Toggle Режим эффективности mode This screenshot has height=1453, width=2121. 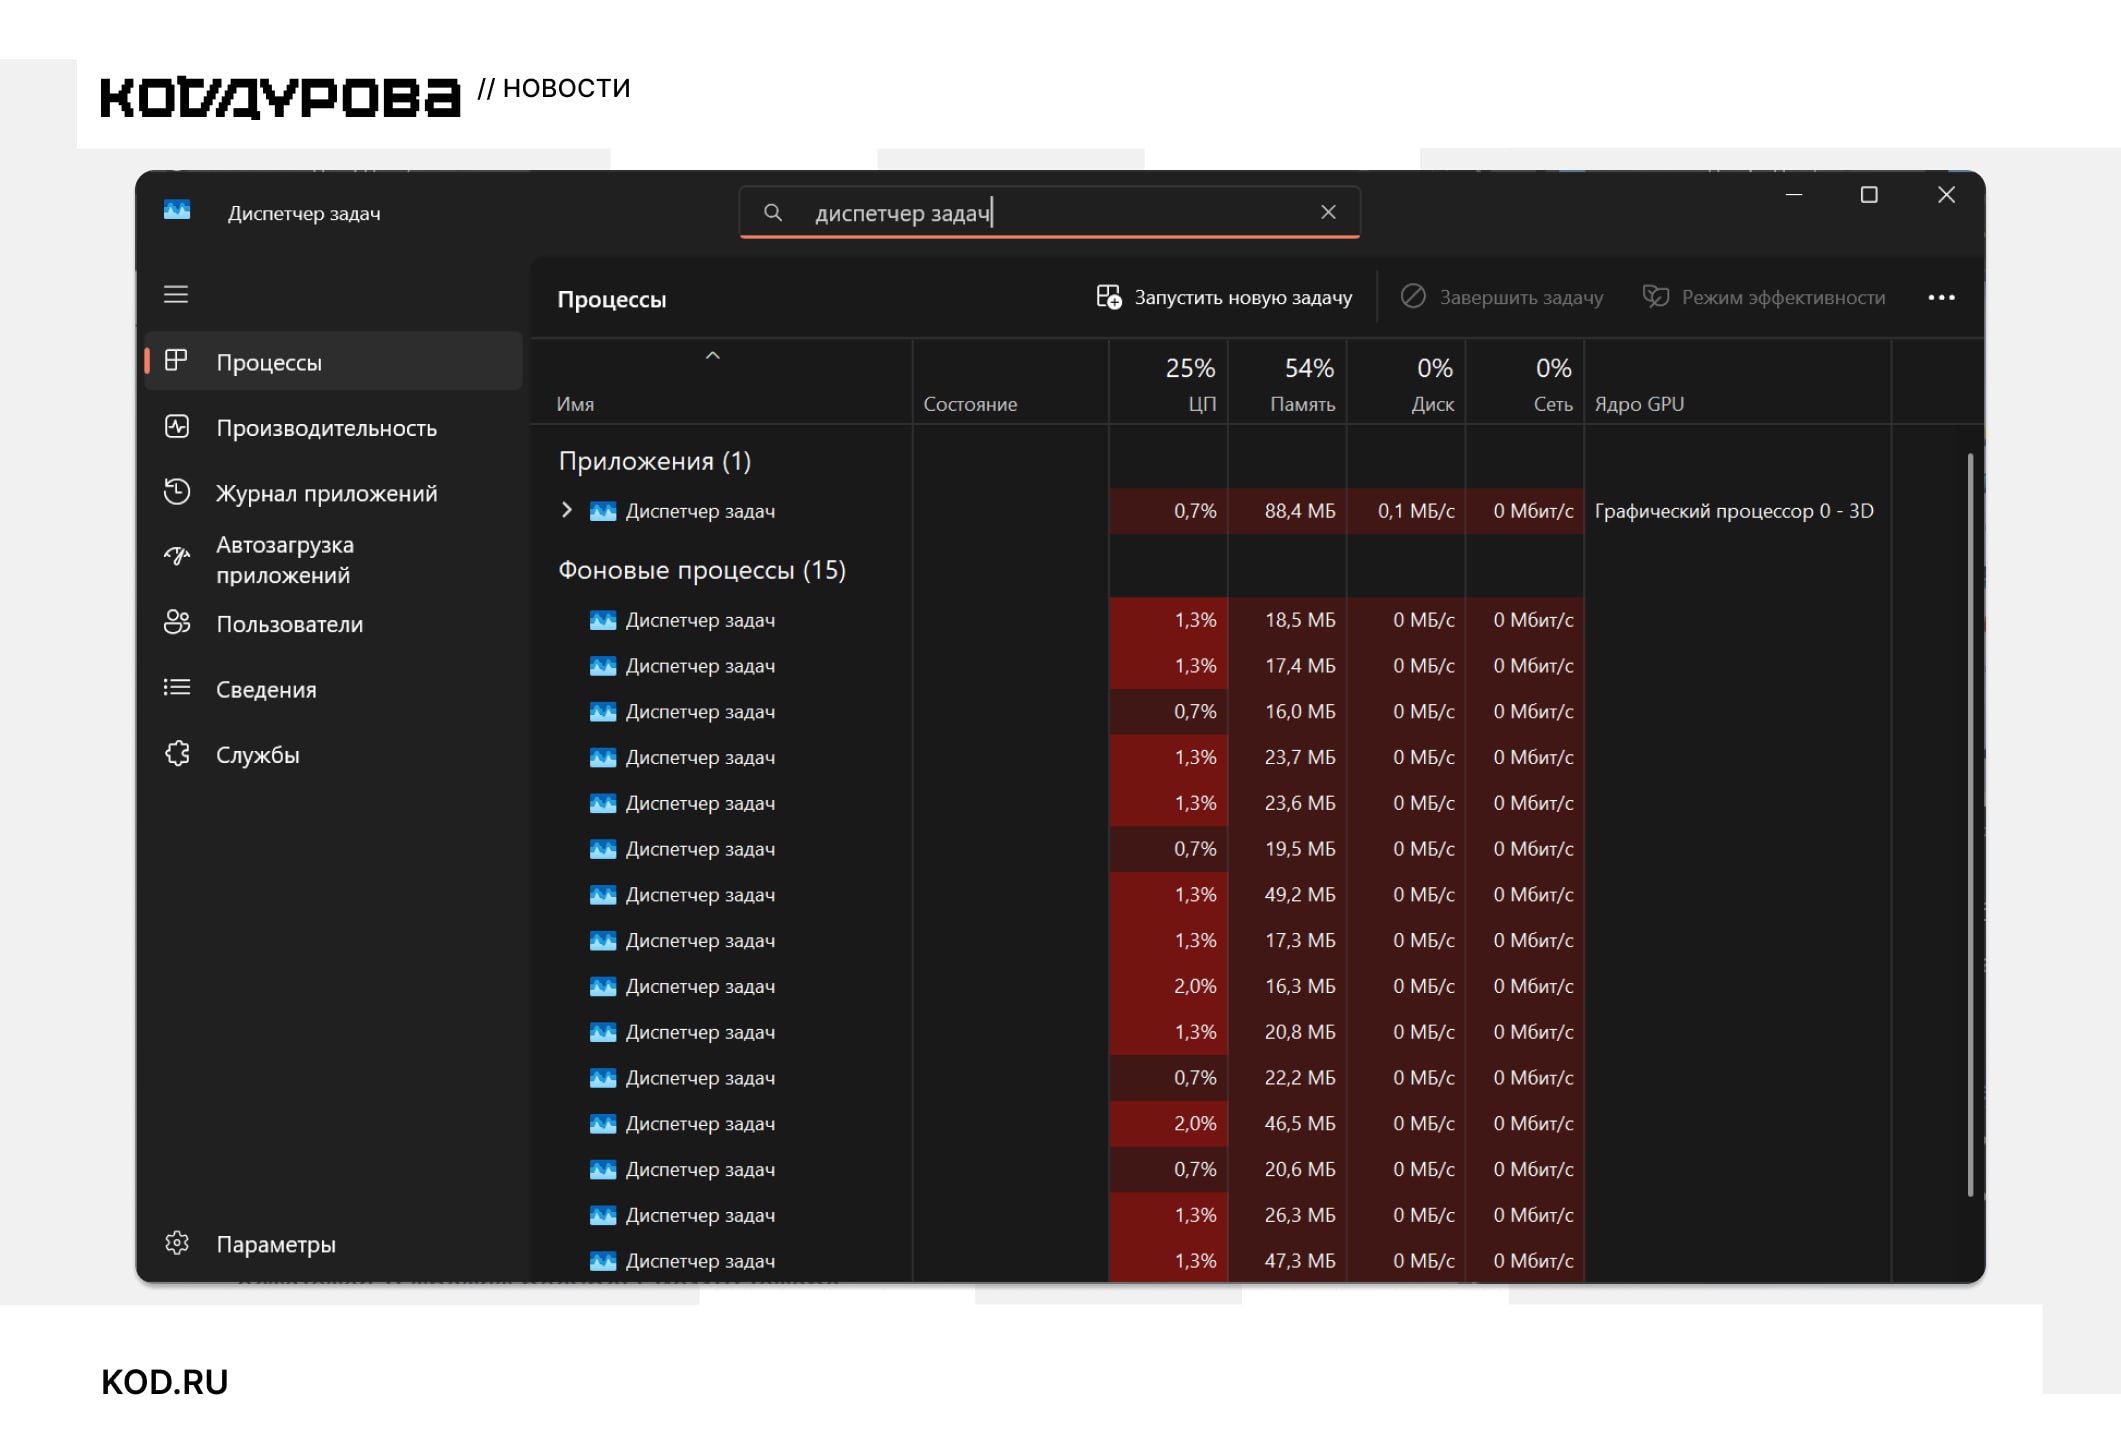[x=1764, y=297]
